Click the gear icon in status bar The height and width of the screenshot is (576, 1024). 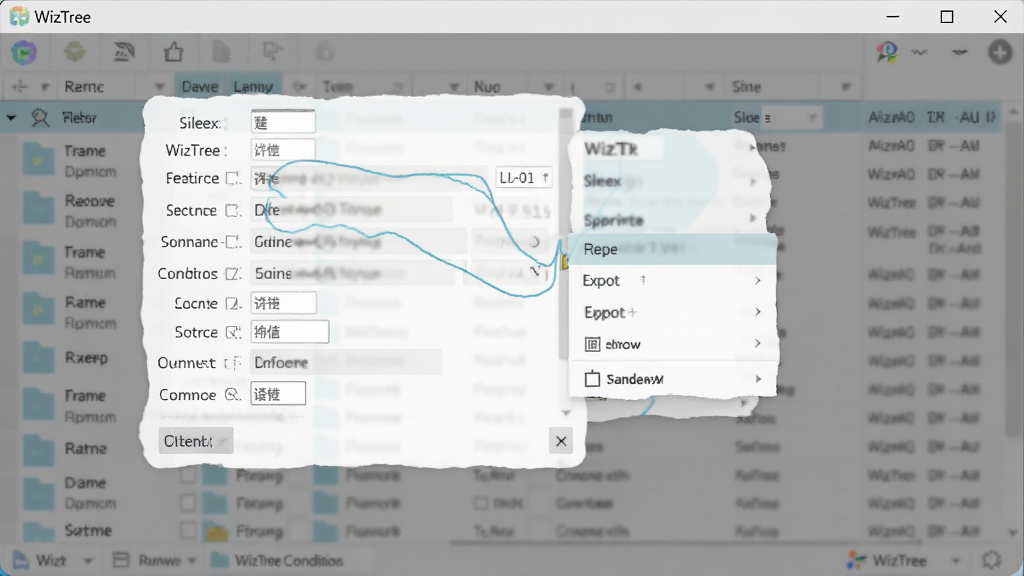coord(991,560)
